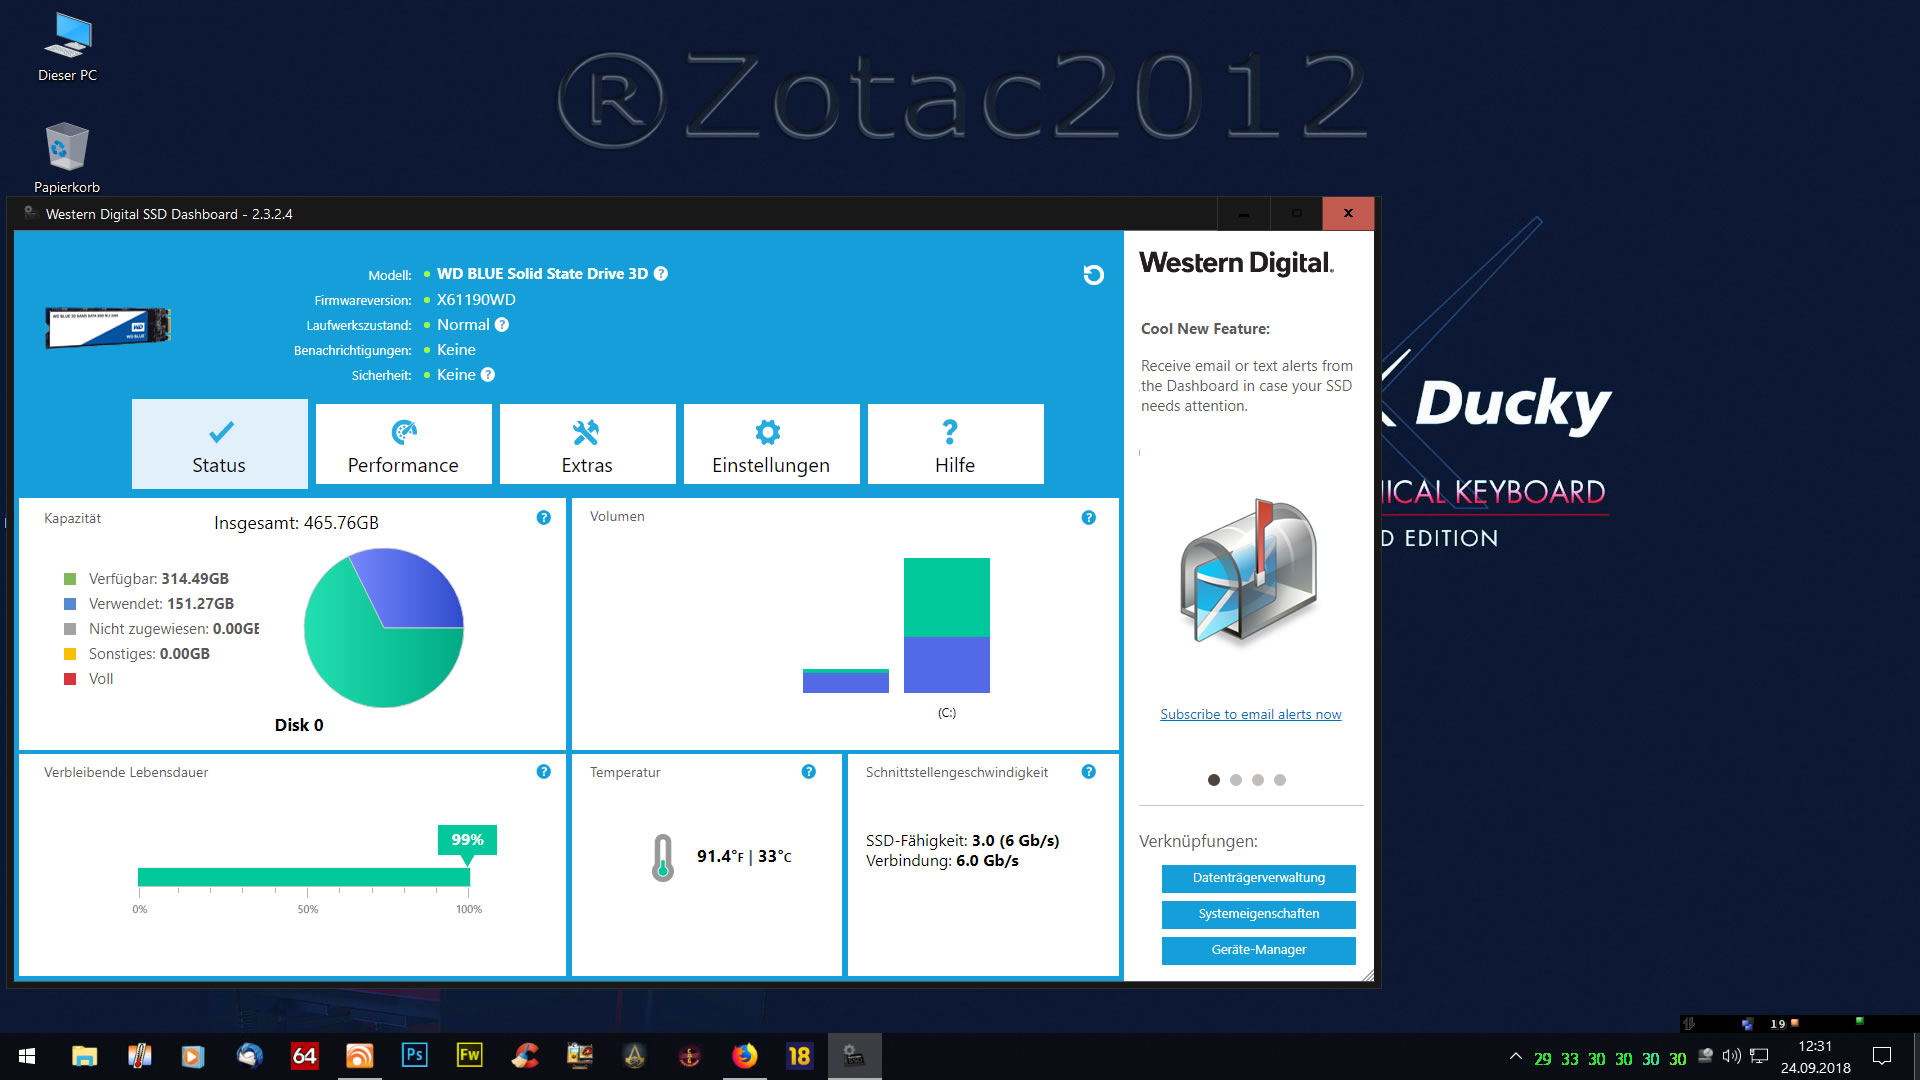Click the 99% remaining life progress bar

[x=303, y=877]
